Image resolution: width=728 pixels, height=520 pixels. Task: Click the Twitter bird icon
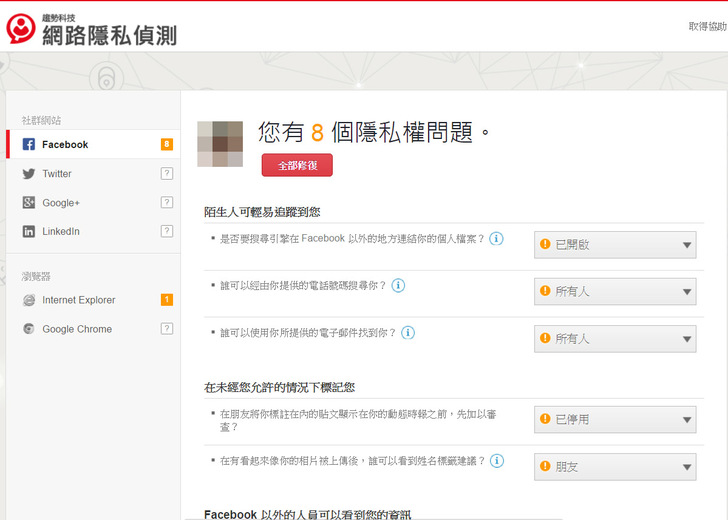(29, 174)
